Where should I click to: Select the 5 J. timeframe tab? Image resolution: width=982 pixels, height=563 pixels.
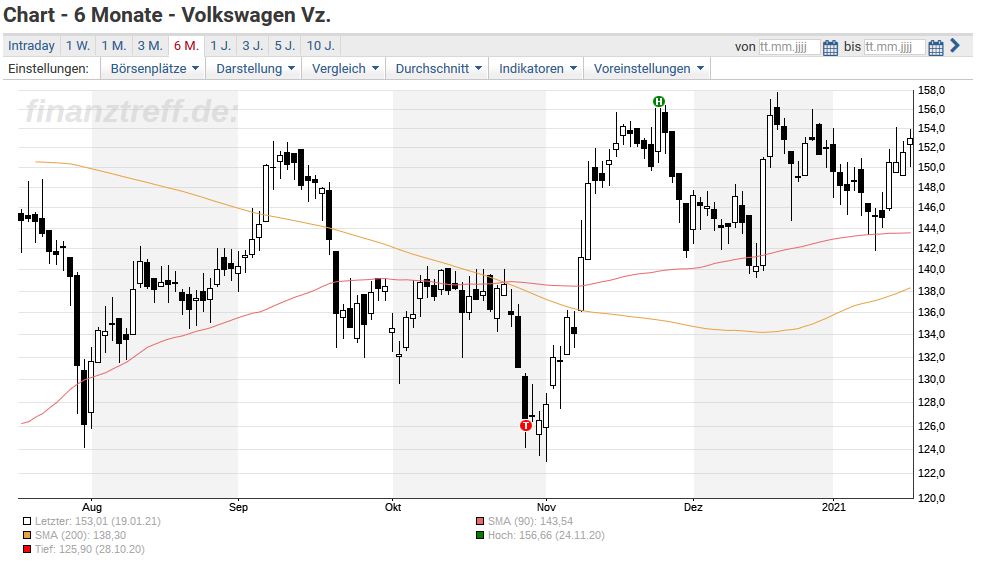pos(285,46)
